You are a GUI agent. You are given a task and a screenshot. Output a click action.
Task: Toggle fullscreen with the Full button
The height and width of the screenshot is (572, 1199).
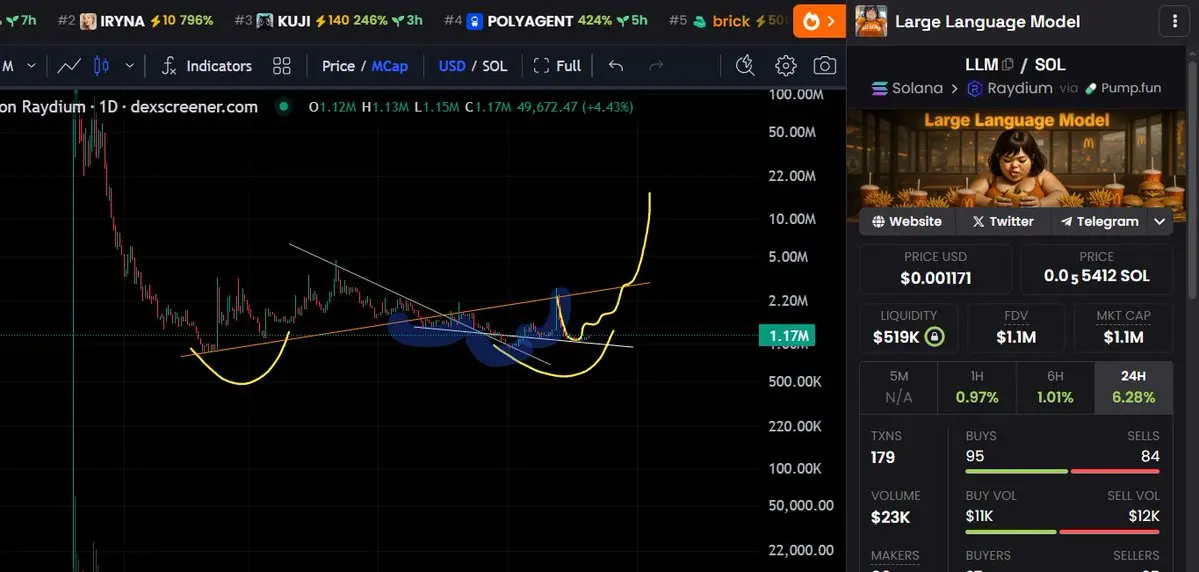[x=557, y=66]
